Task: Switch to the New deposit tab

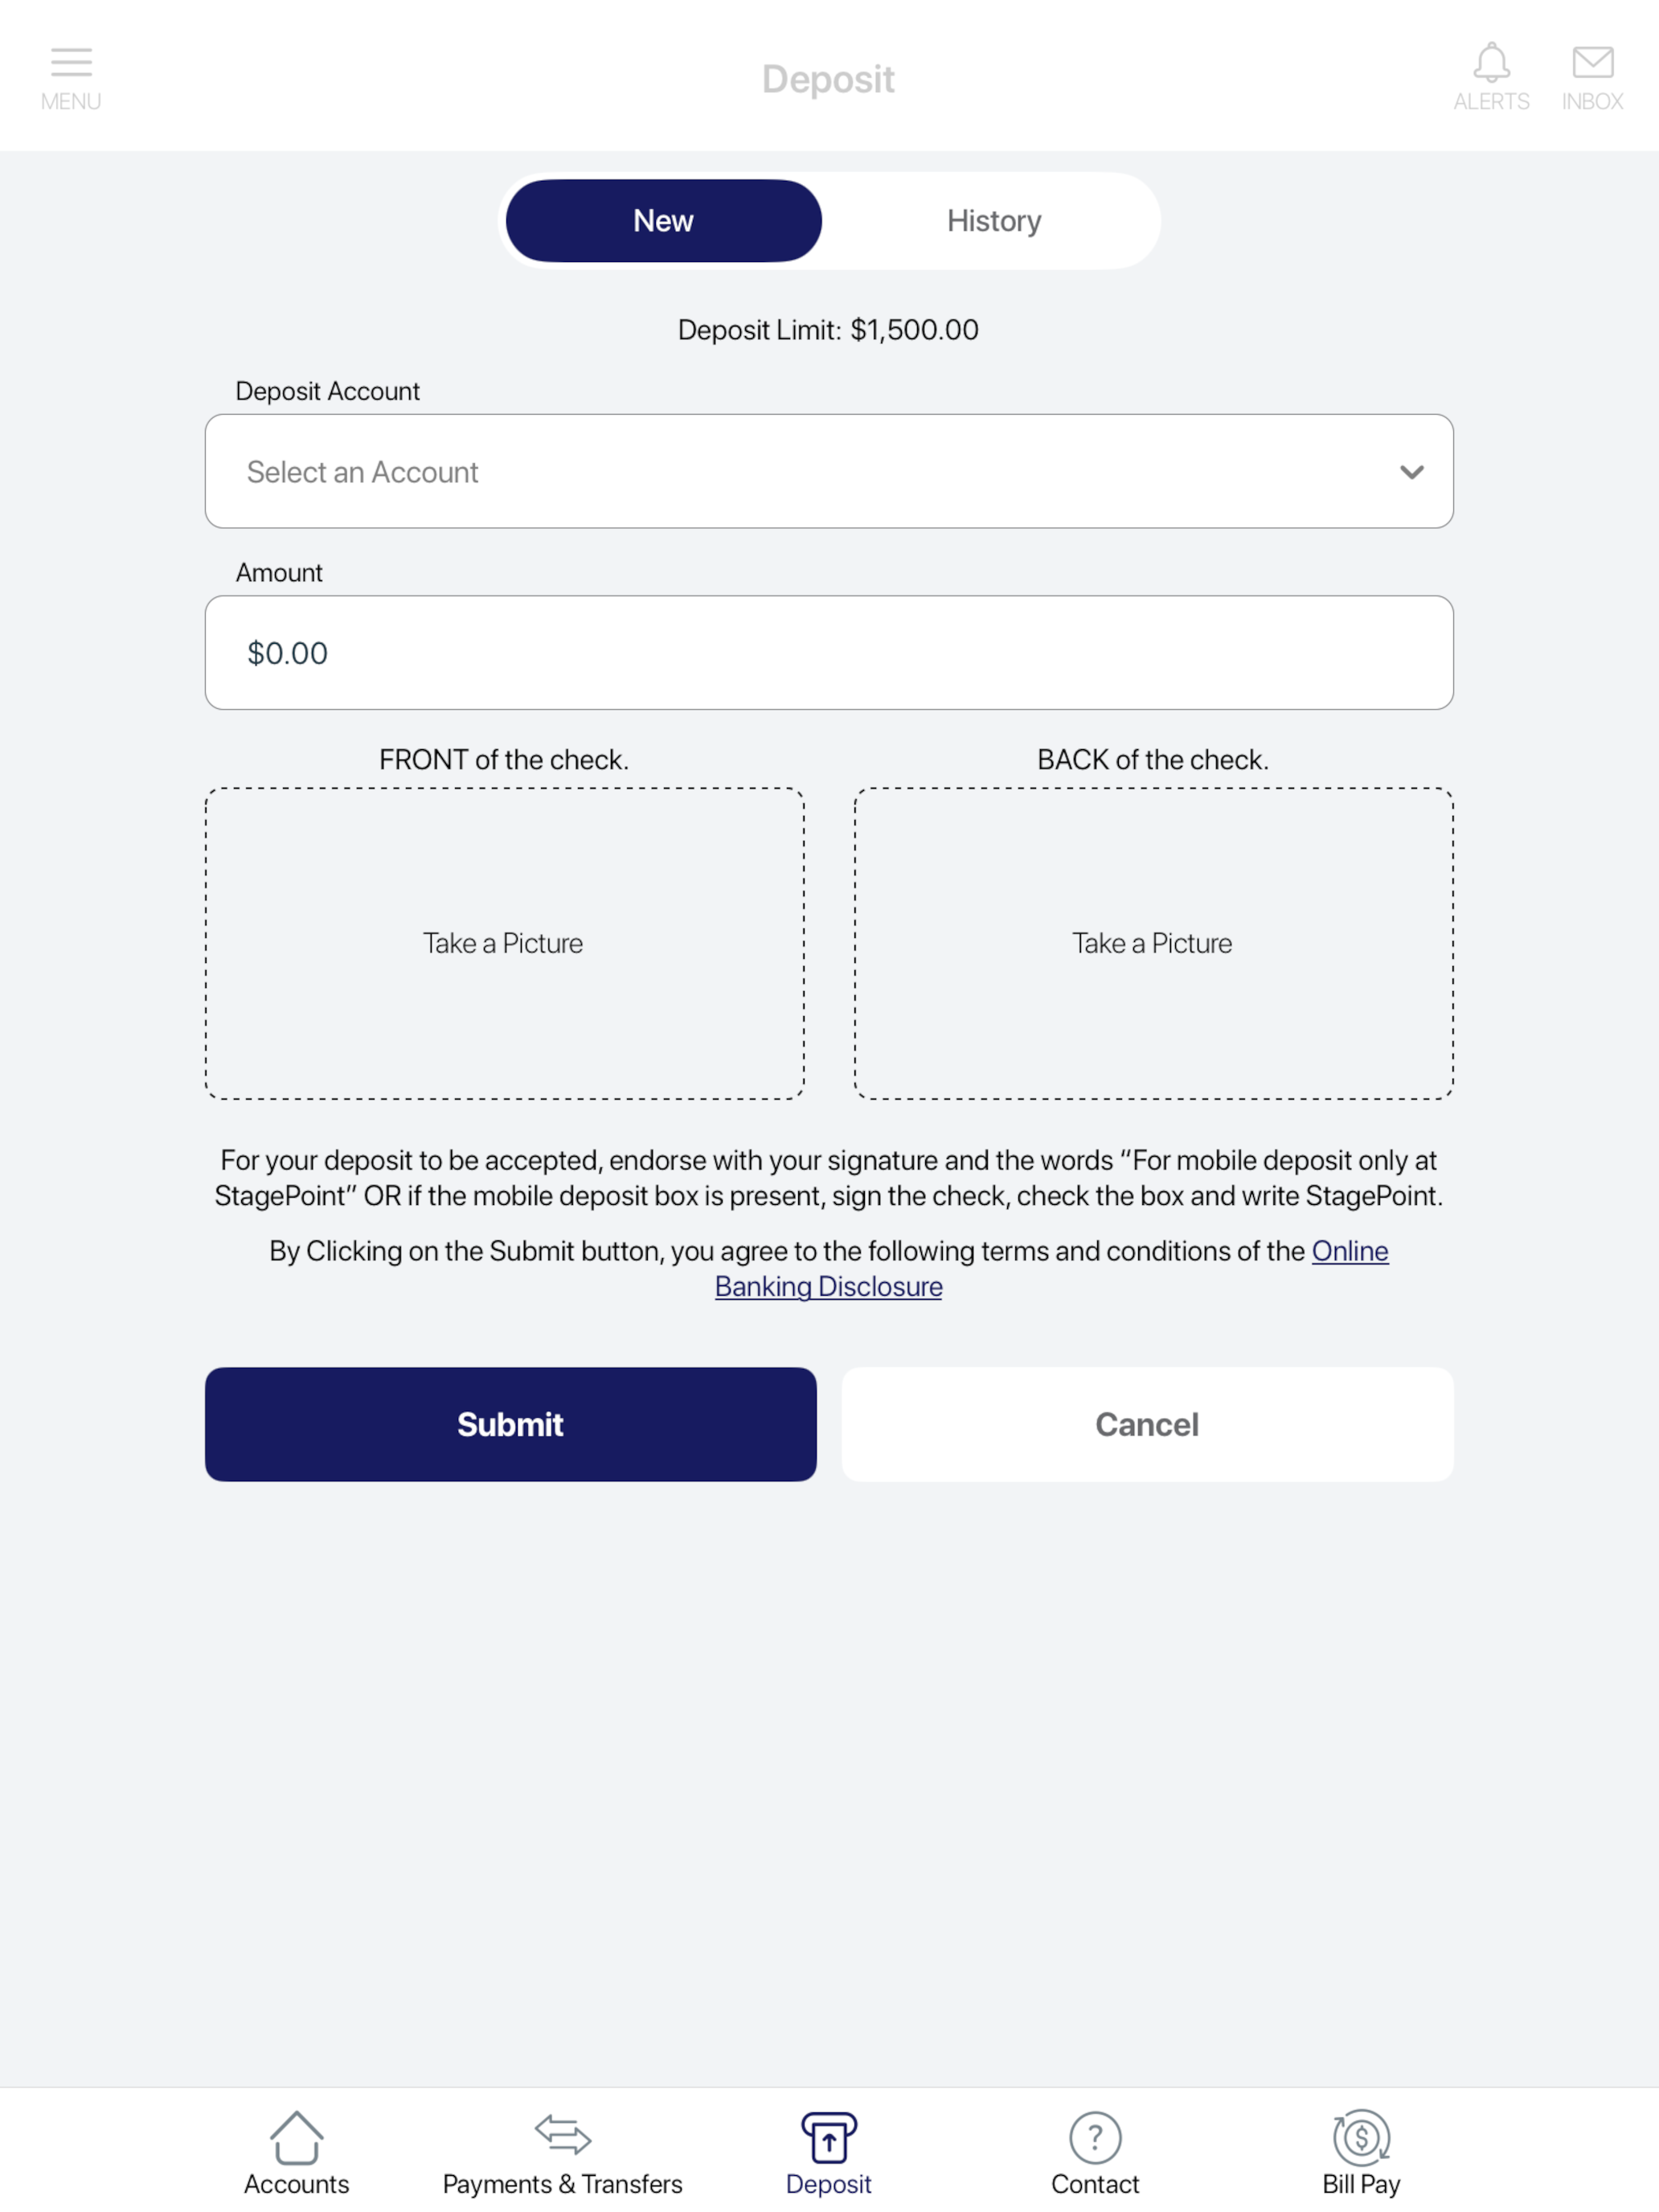Action: point(664,221)
